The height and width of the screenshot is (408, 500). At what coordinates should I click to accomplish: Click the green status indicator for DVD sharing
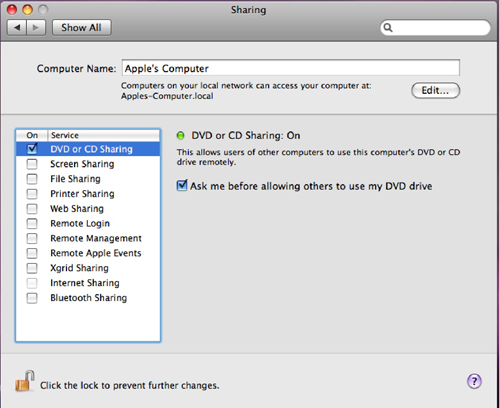coord(180,135)
